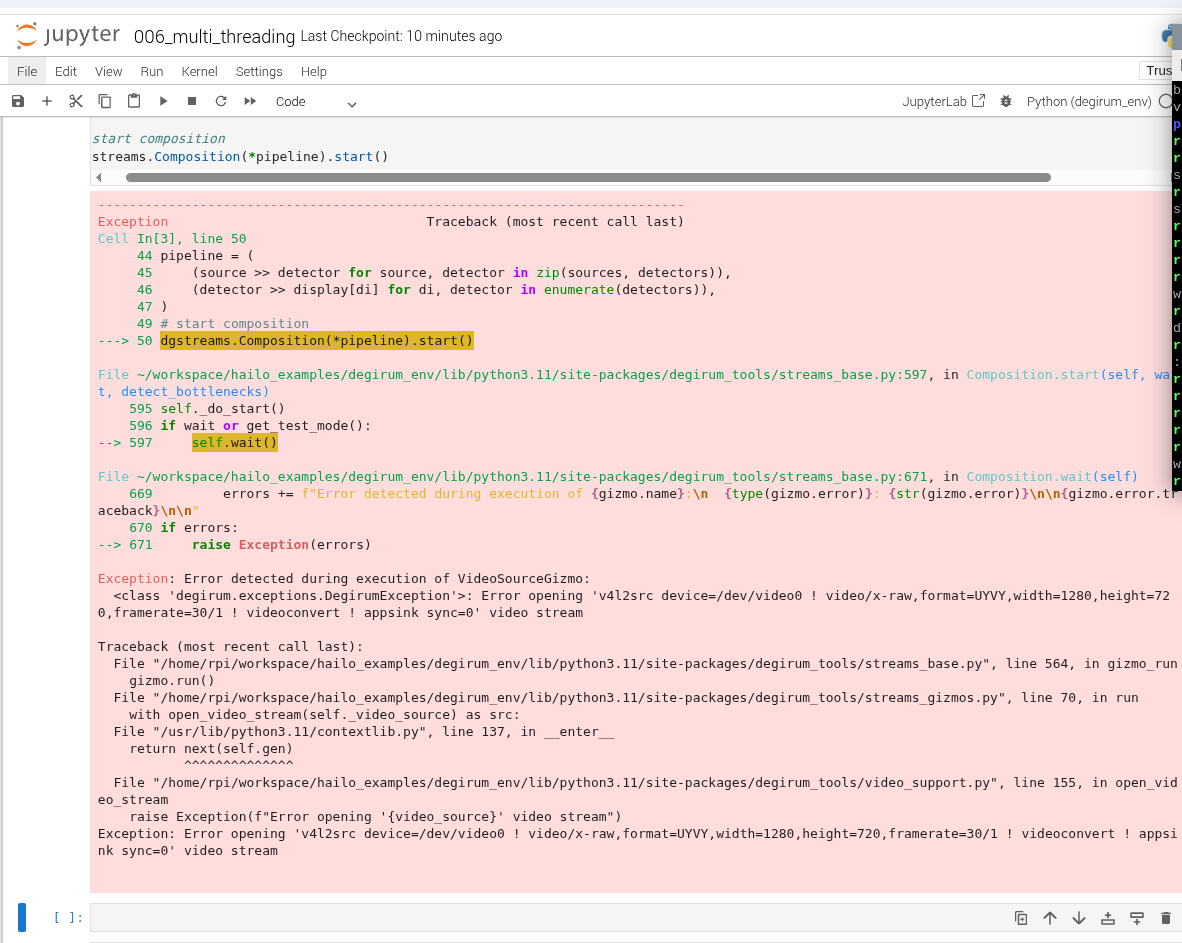Enable the debugger with the bug icon
This screenshot has width=1182, height=943.
(1005, 101)
